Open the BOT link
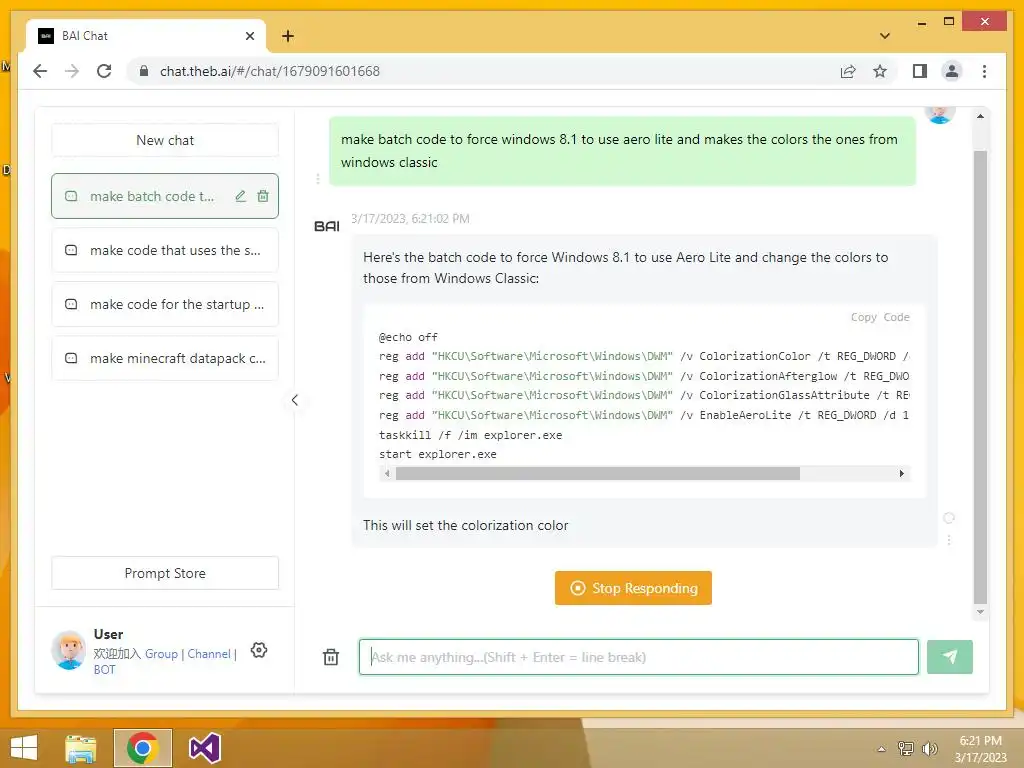Image resolution: width=1024 pixels, height=768 pixels. pyautogui.click(x=104, y=669)
